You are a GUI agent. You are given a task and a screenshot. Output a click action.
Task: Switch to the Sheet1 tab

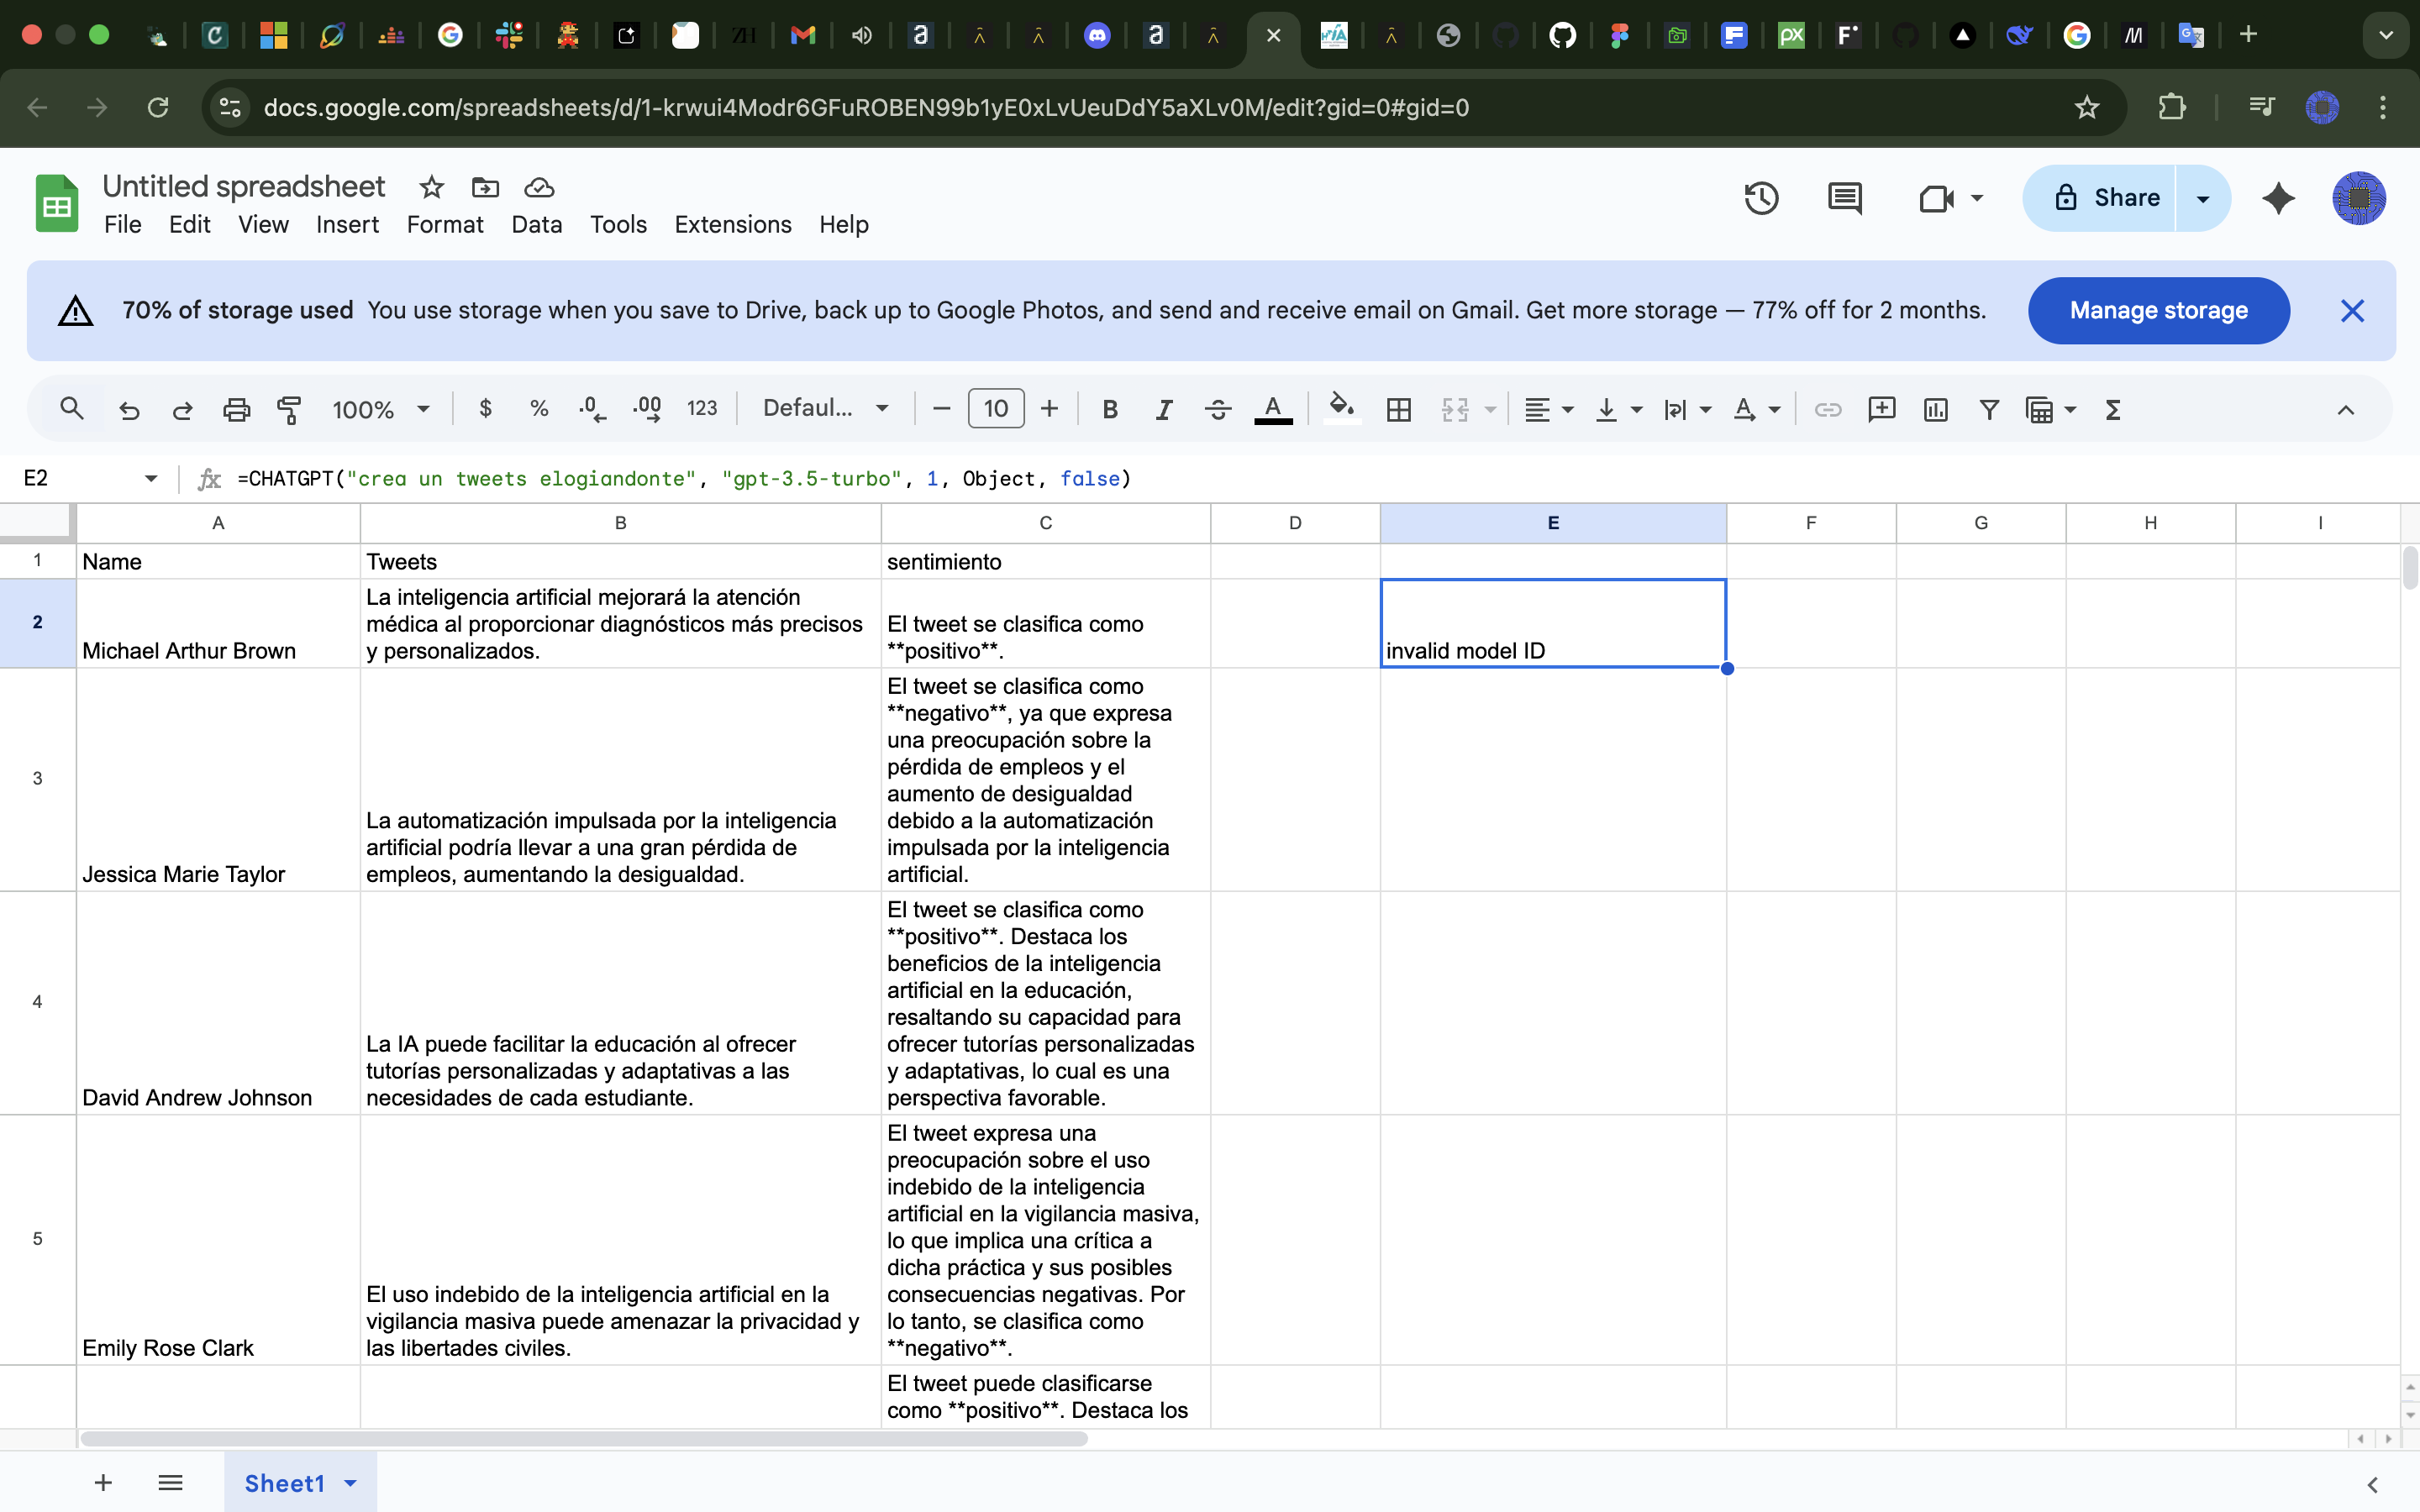(285, 1482)
